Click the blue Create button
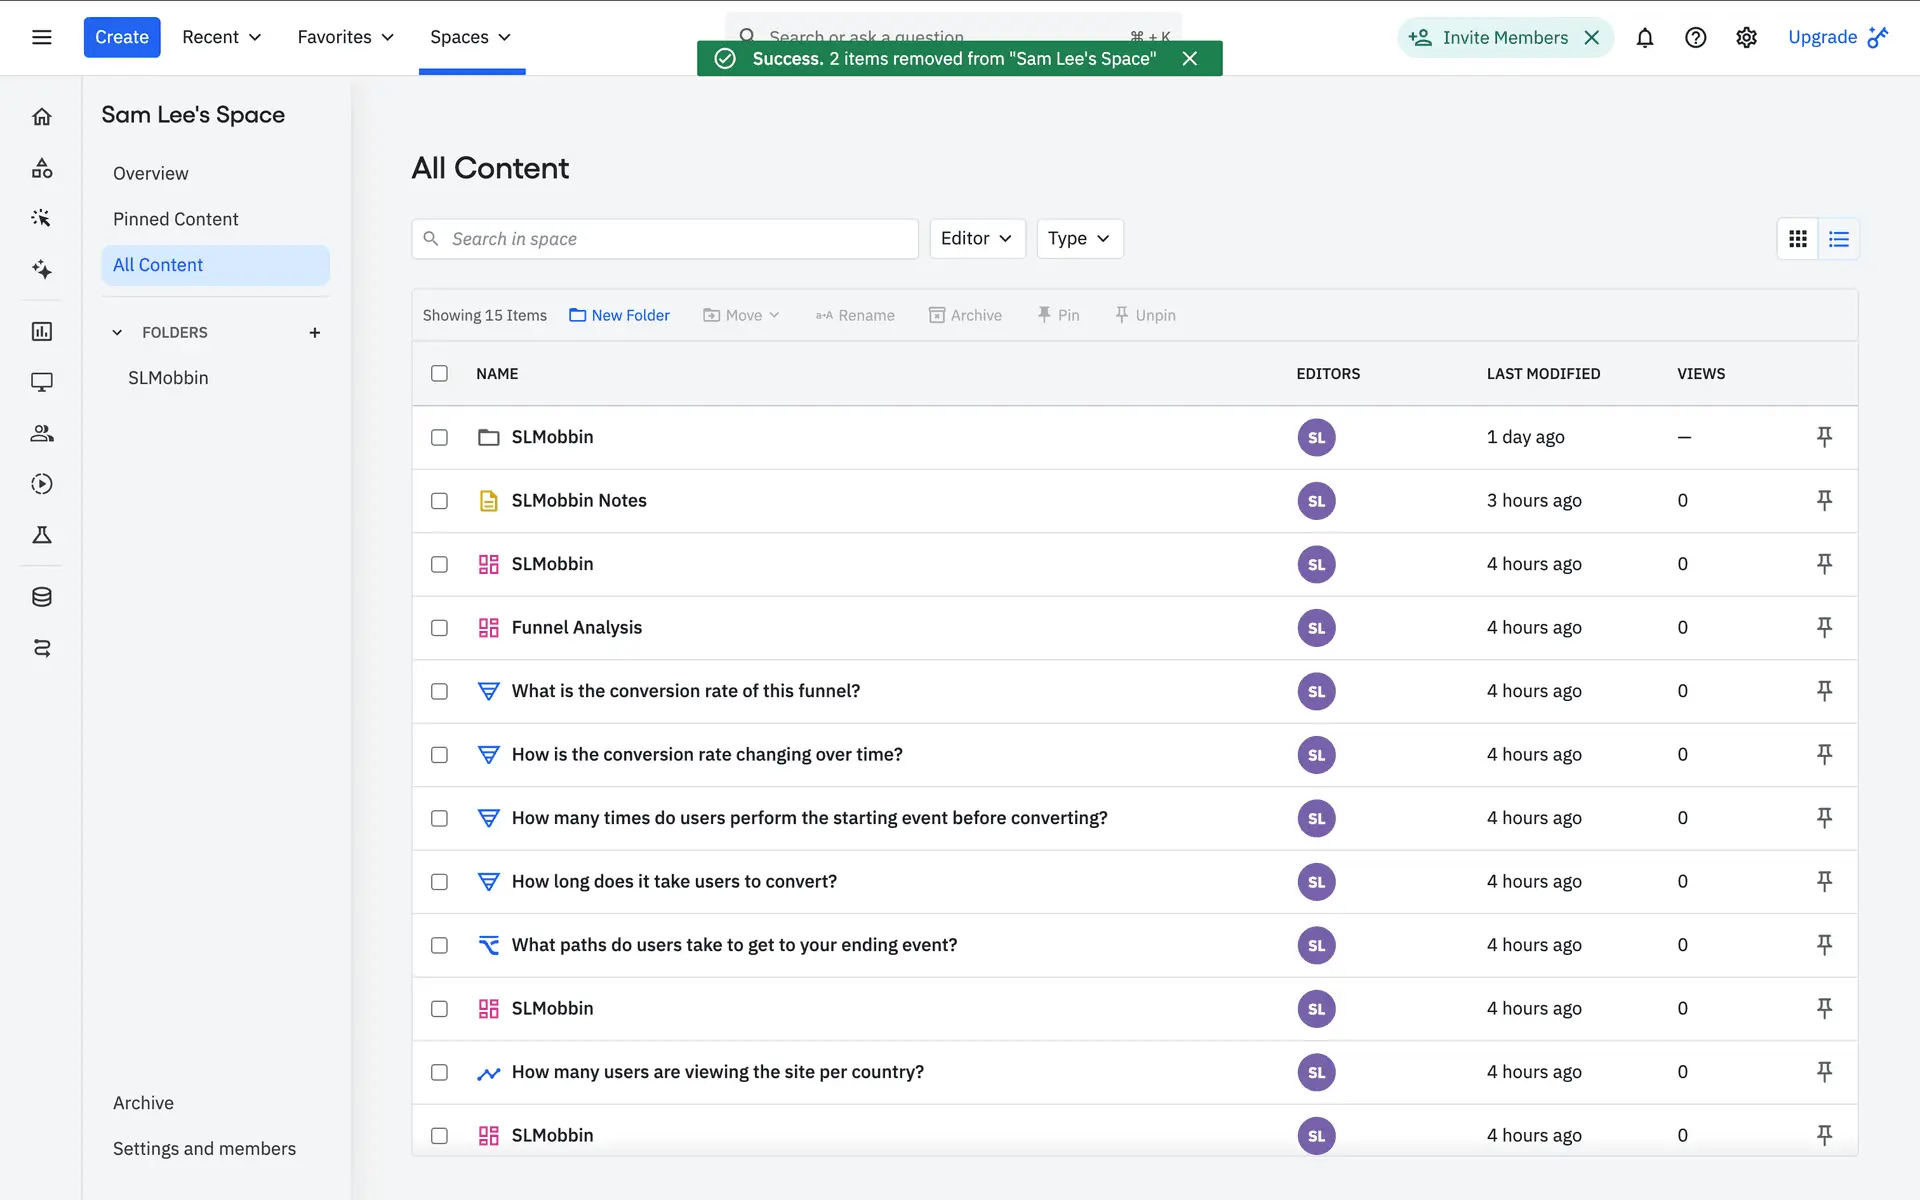The width and height of the screenshot is (1920, 1200). [x=121, y=37]
